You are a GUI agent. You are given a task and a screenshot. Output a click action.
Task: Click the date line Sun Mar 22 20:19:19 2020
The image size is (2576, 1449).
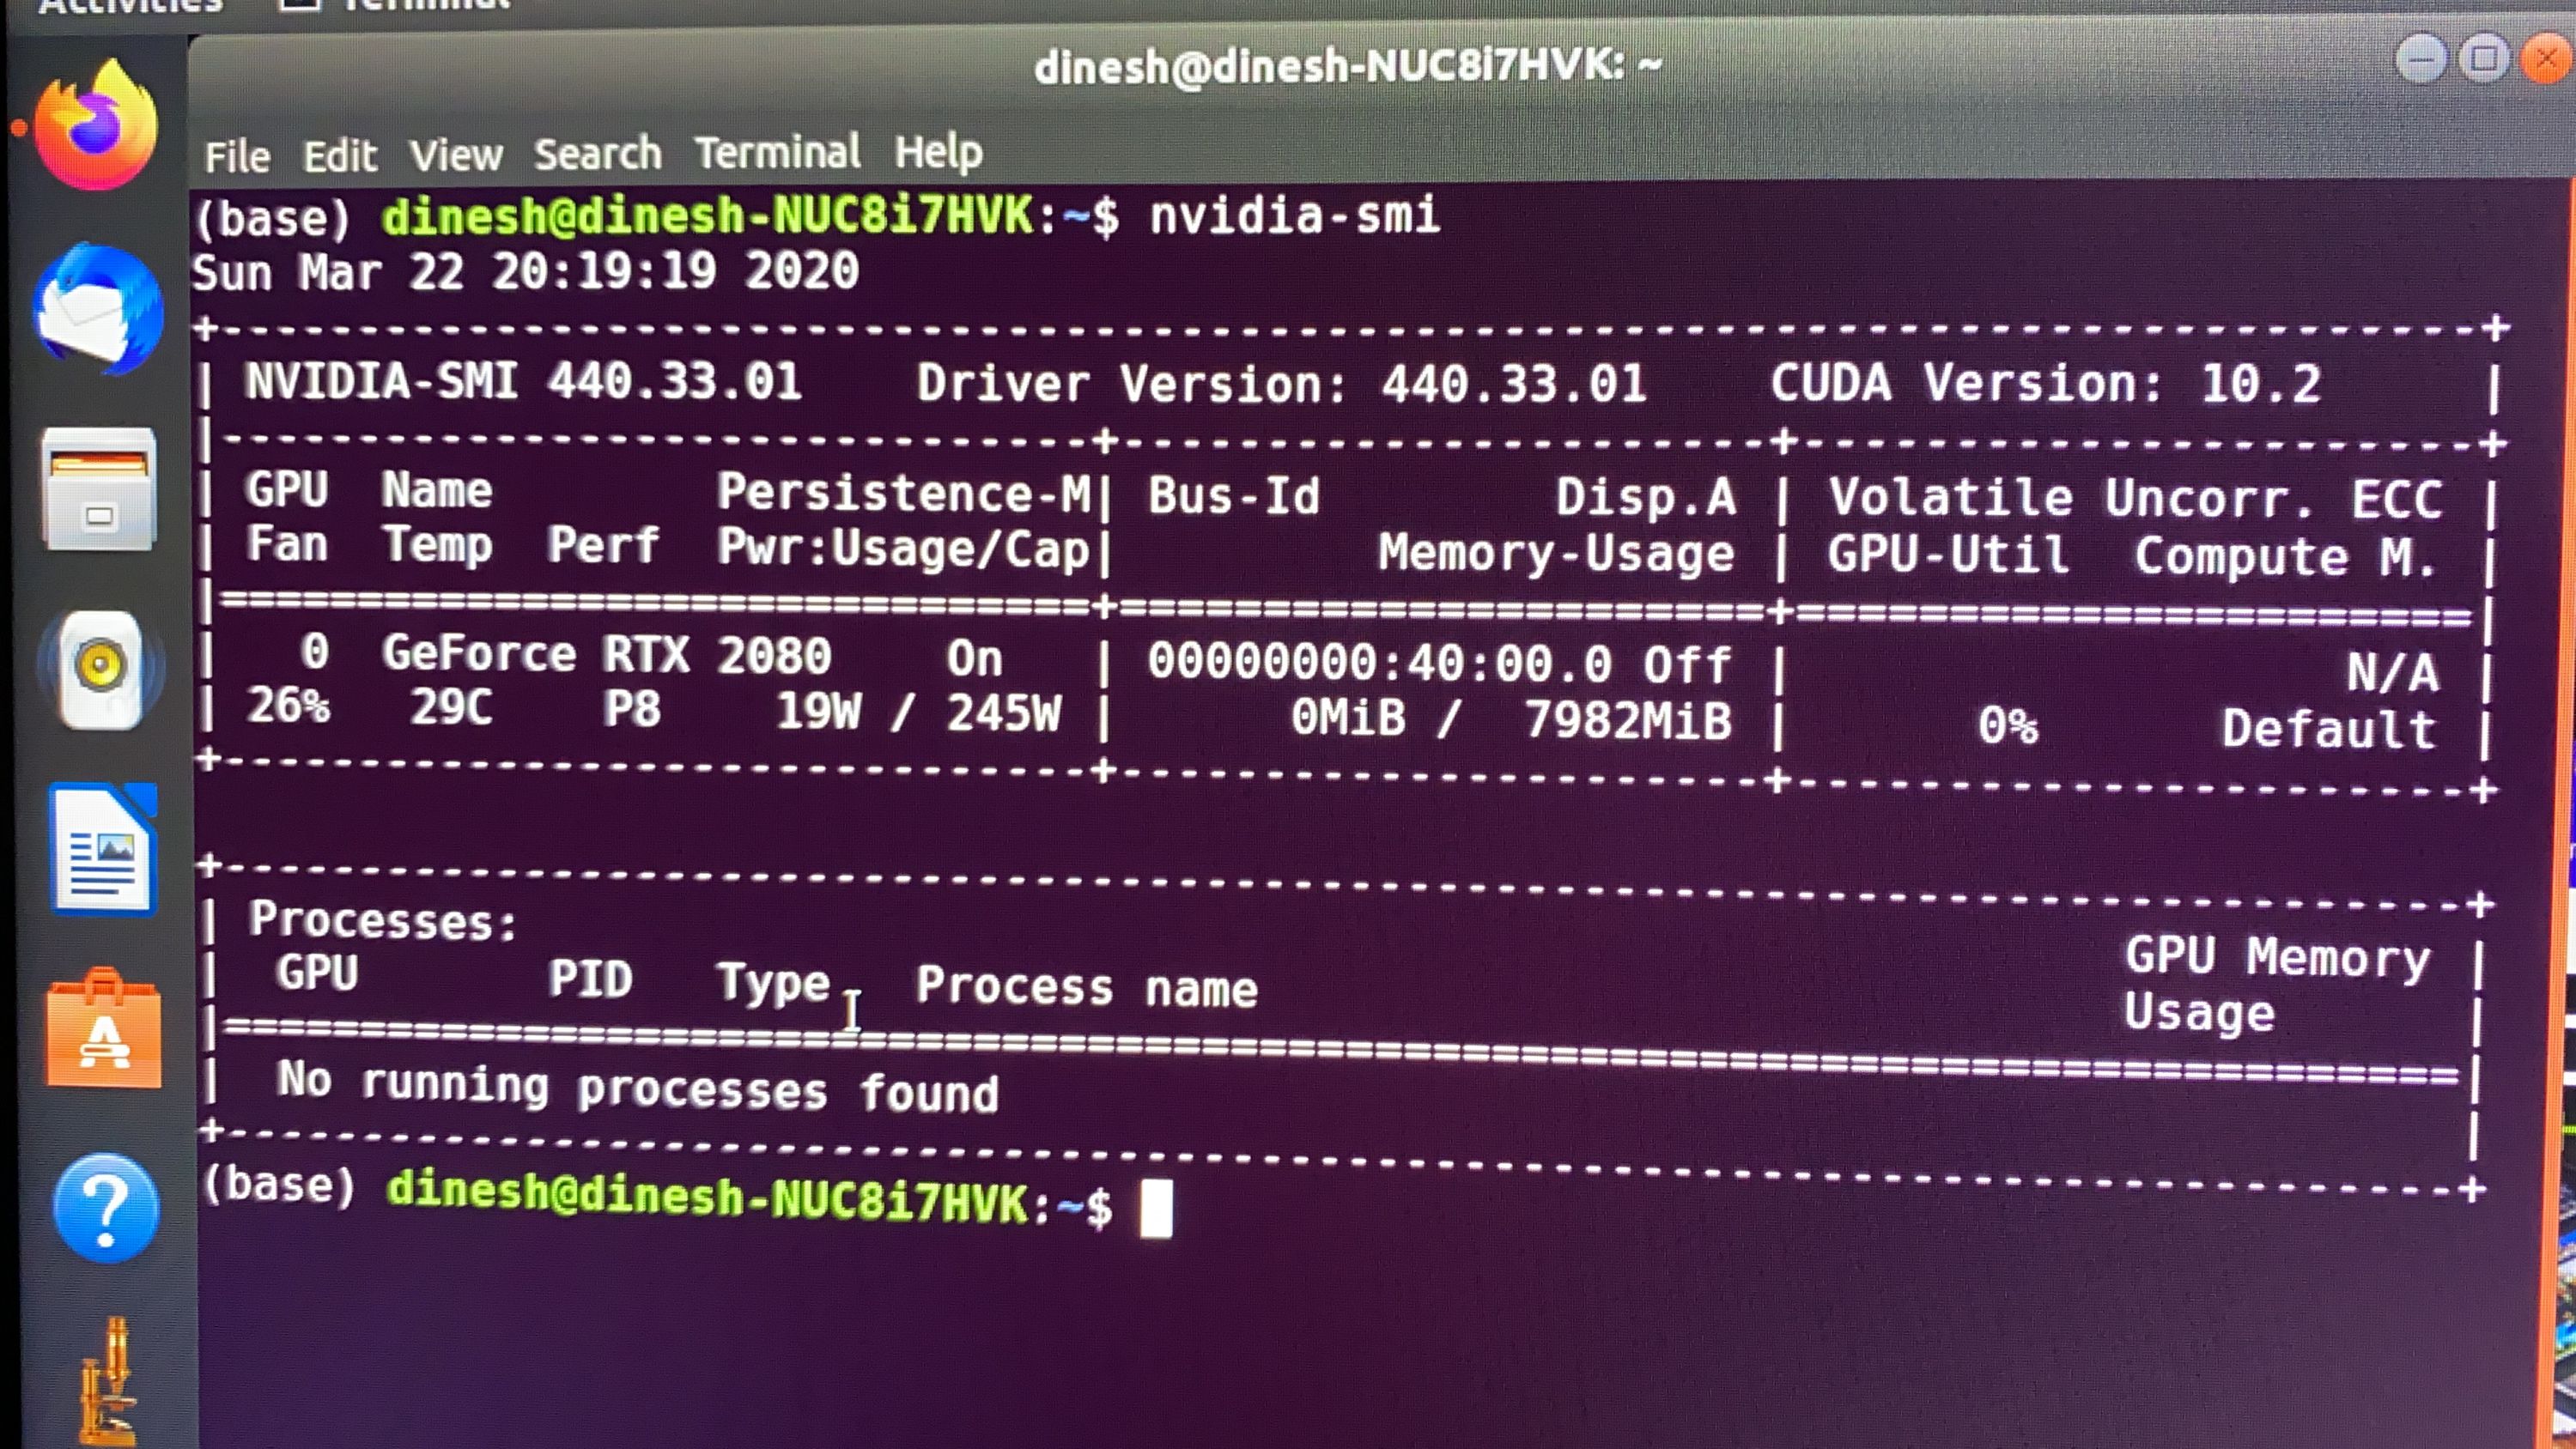coord(525,271)
